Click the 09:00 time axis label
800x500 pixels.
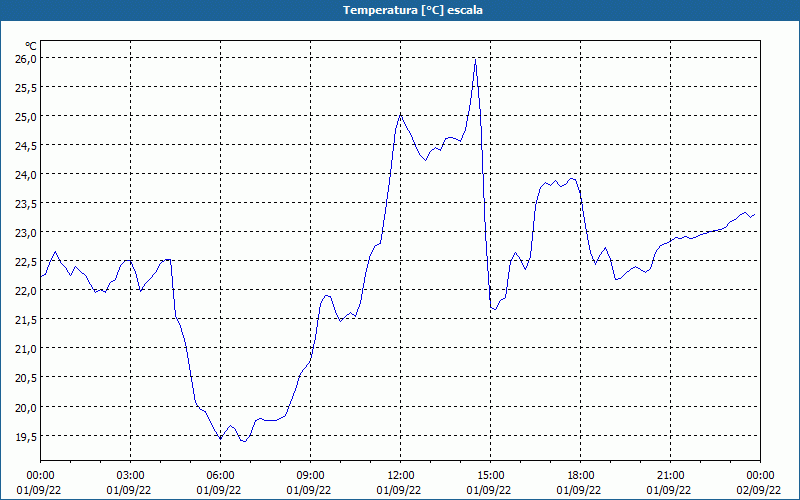click(310, 476)
